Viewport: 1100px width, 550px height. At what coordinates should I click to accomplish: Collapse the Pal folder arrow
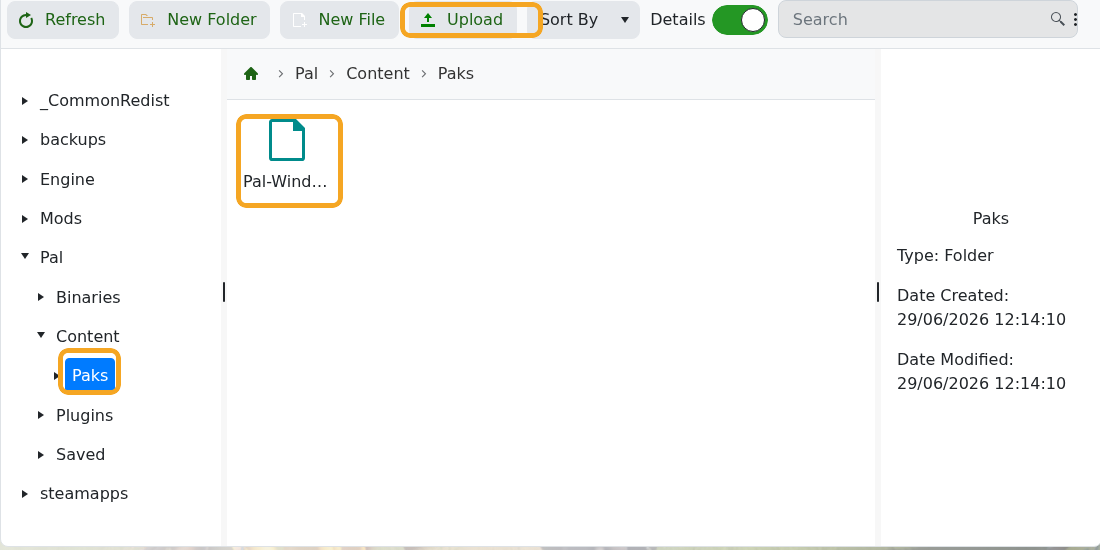(25, 257)
